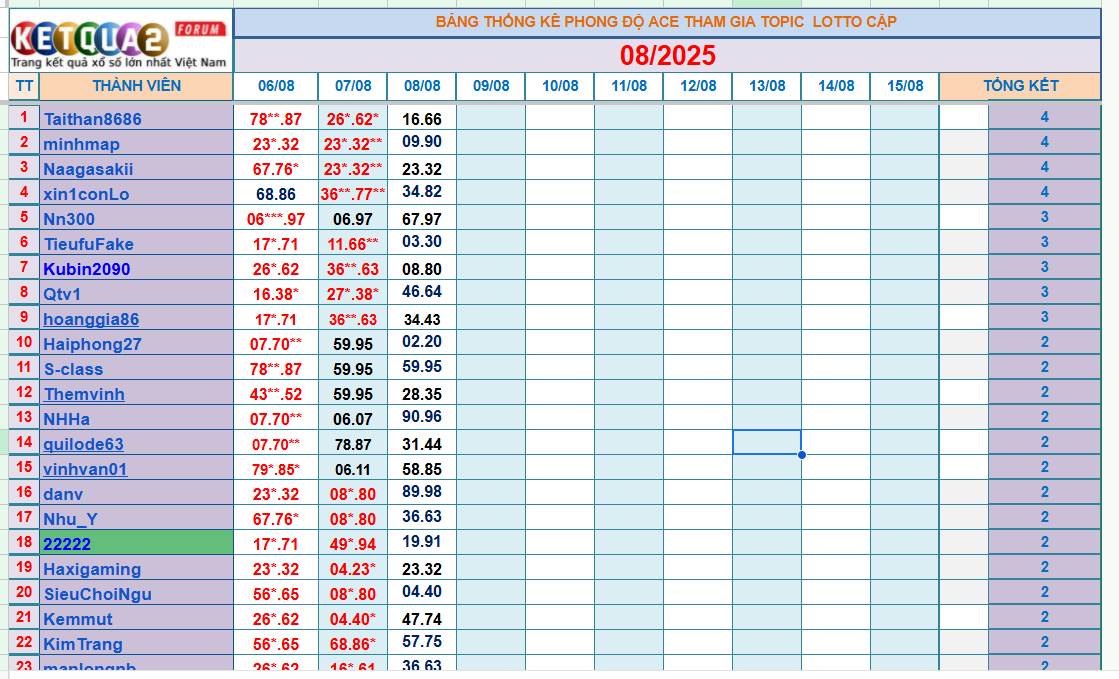The height and width of the screenshot is (679, 1119).
Task: Click the blue fill handle of selected cell
Action: coord(802,455)
